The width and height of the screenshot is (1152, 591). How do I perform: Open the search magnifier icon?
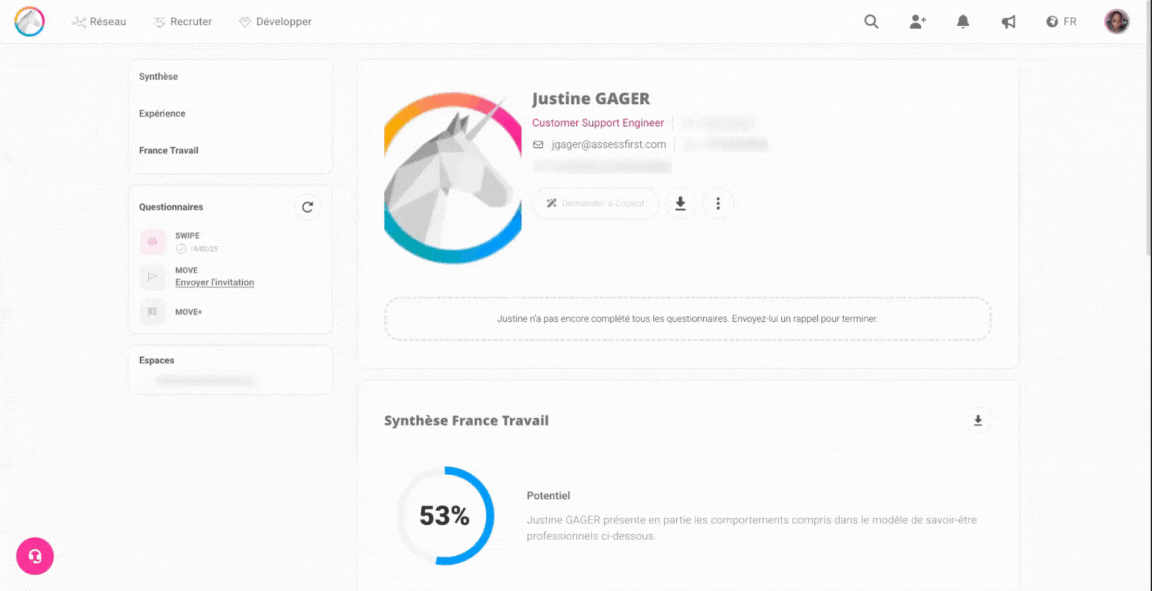click(x=871, y=21)
